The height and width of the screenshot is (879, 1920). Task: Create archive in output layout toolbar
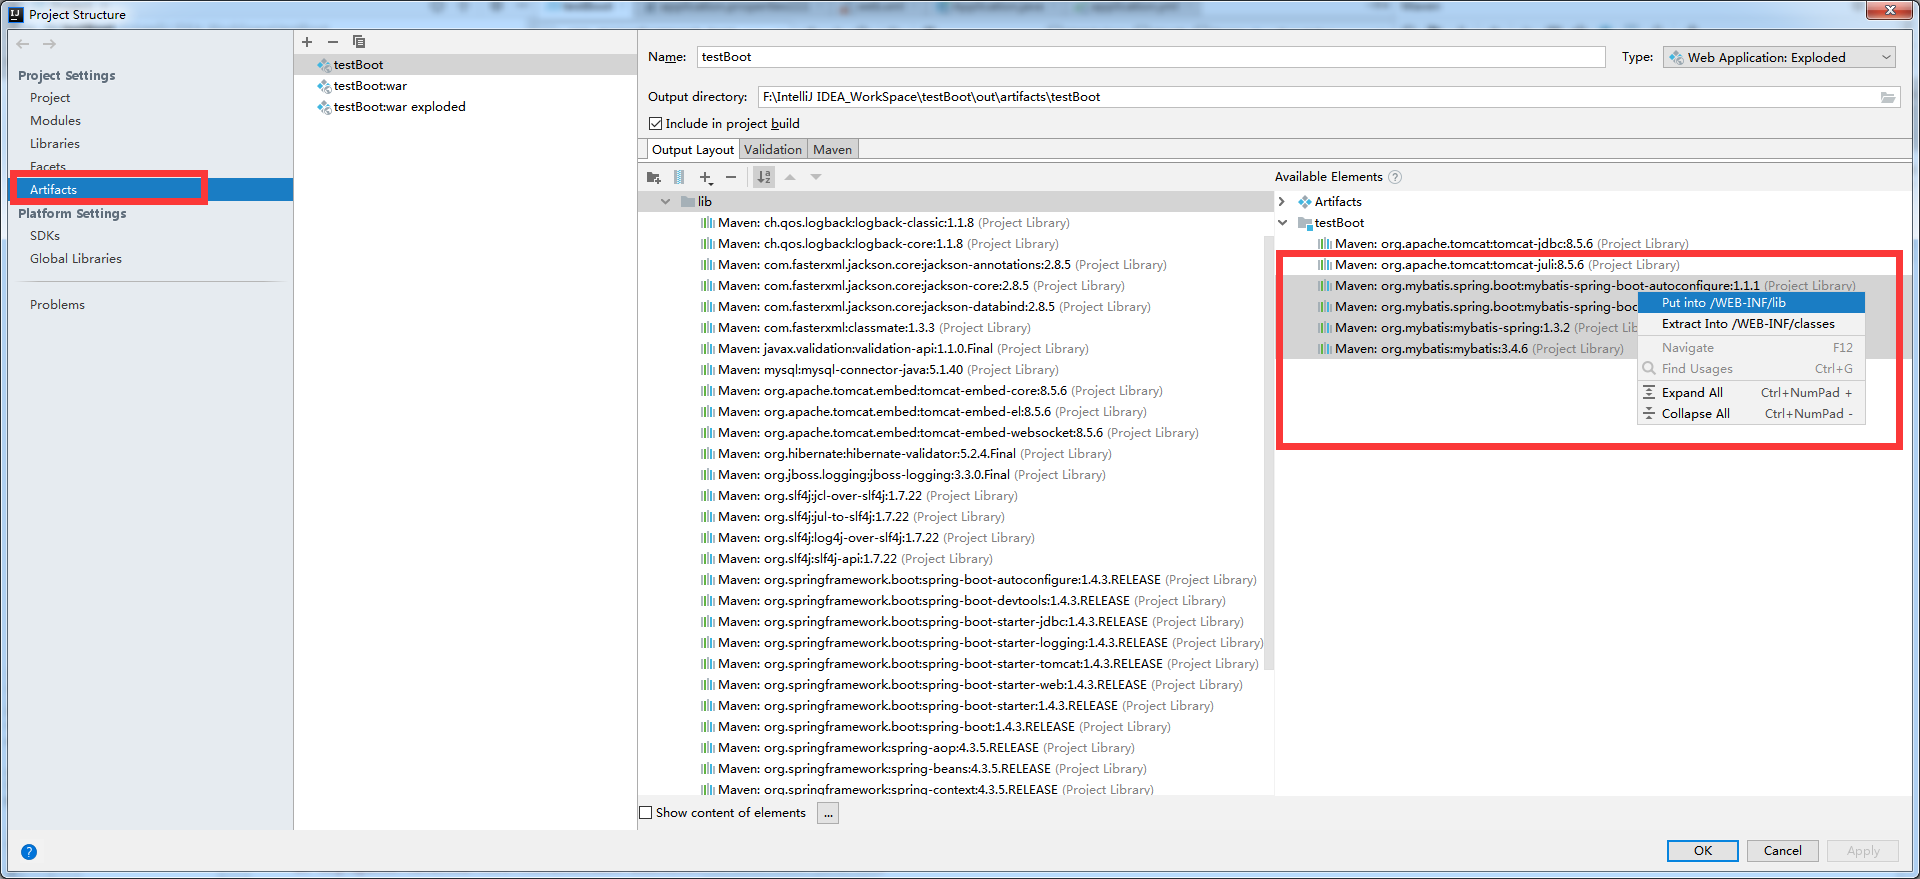[x=680, y=177]
